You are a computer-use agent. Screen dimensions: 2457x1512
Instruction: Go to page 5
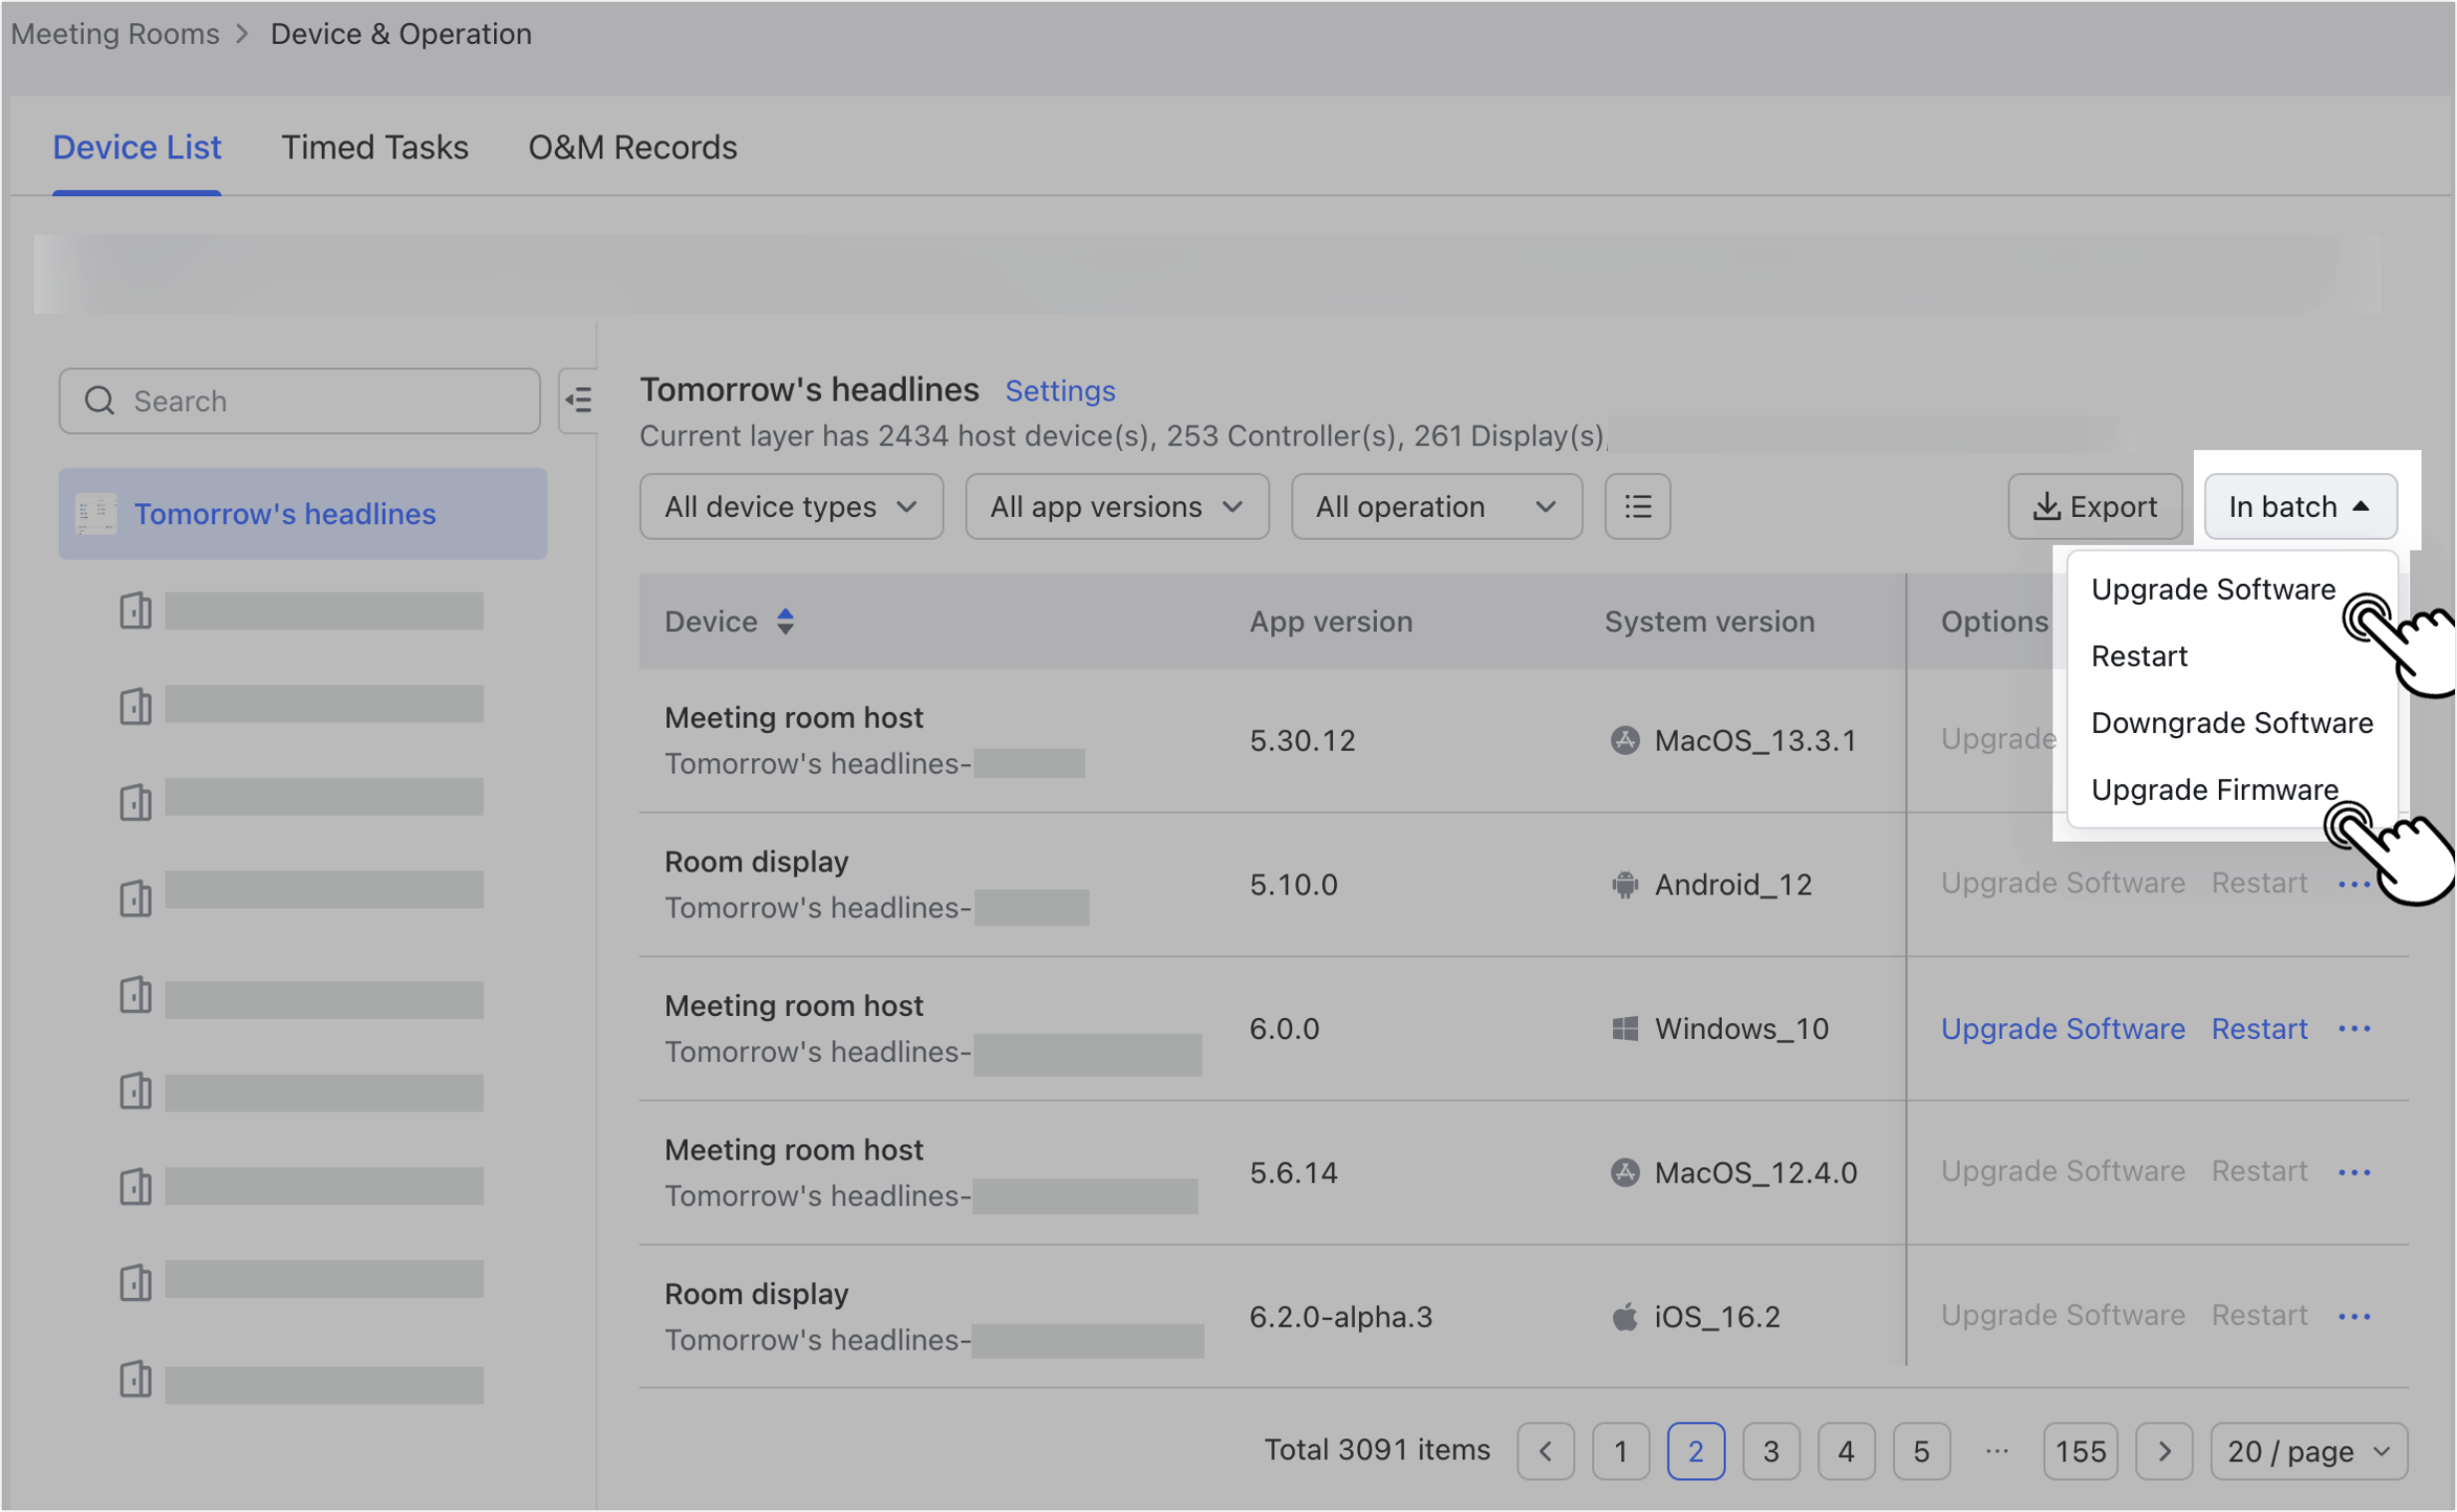[1921, 1450]
